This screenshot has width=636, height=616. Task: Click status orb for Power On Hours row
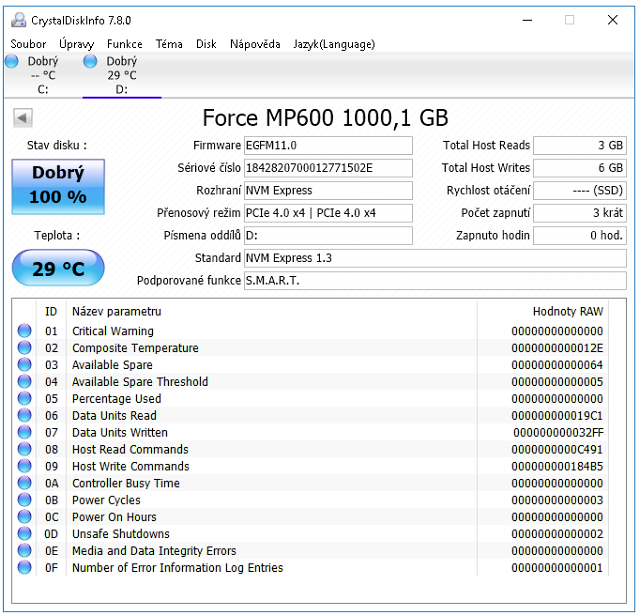(x=24, y=517)
